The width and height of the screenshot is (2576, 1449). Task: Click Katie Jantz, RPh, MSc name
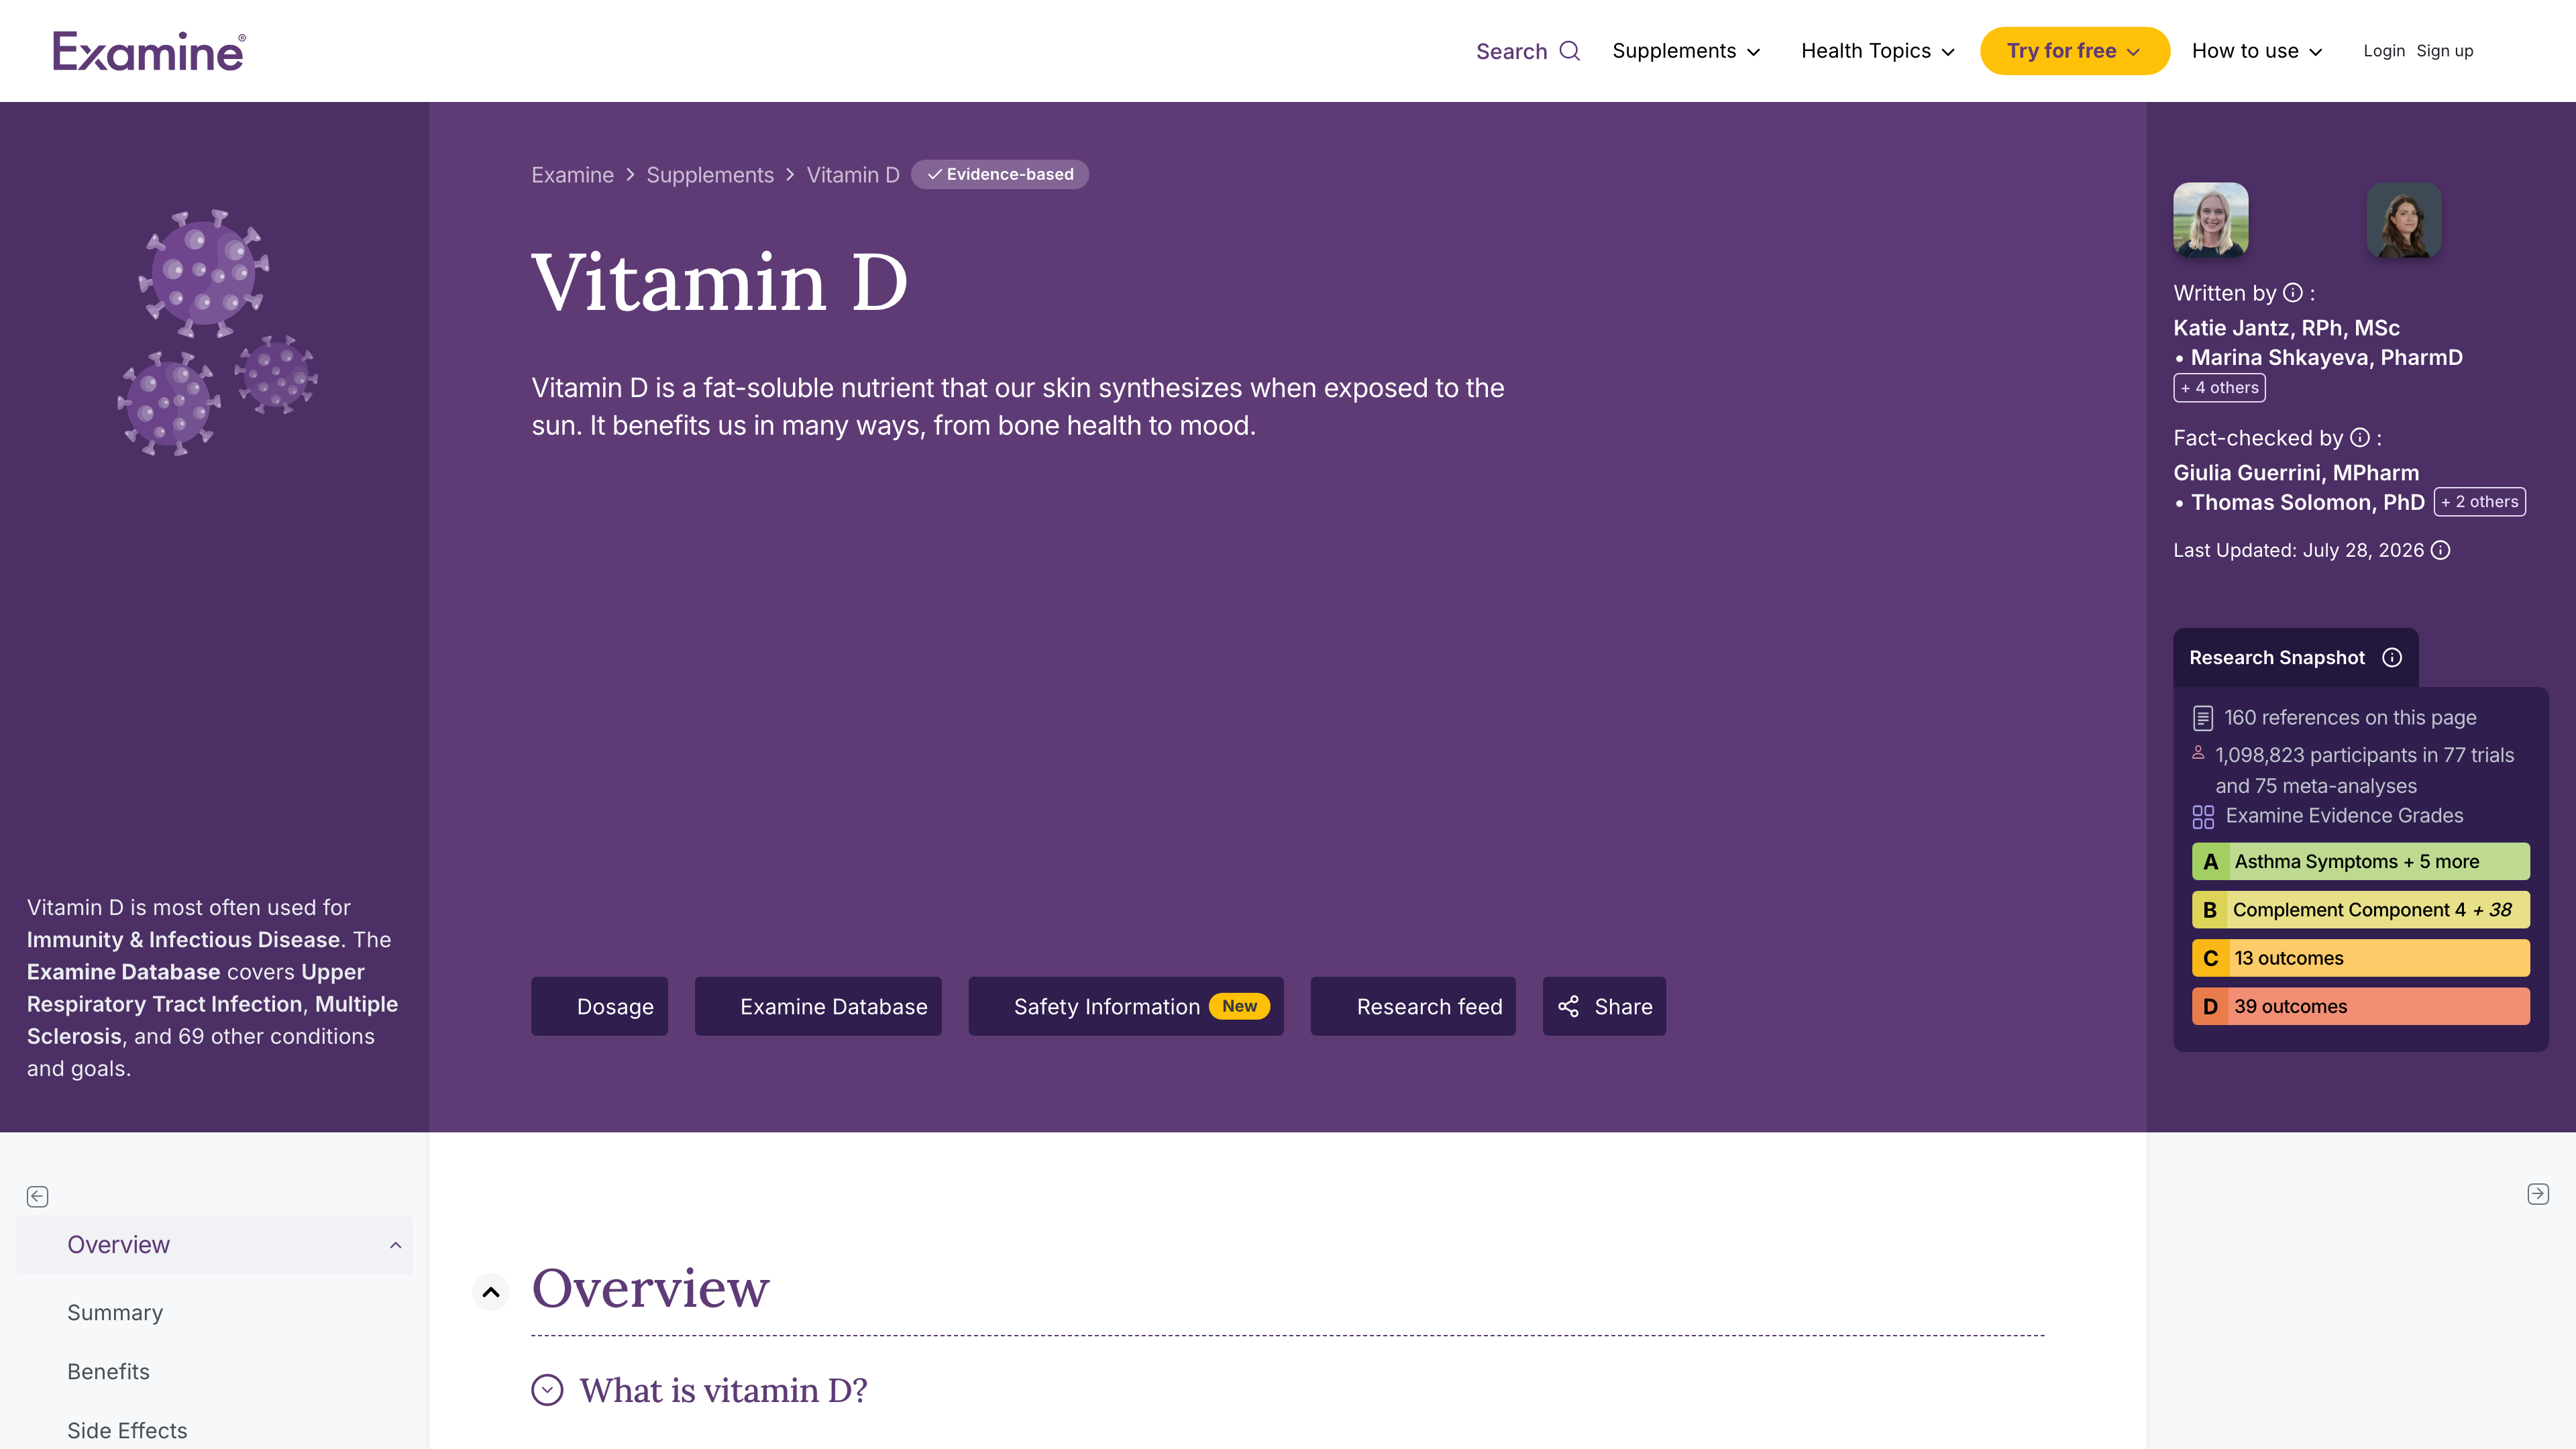[x=2287, y=328]
